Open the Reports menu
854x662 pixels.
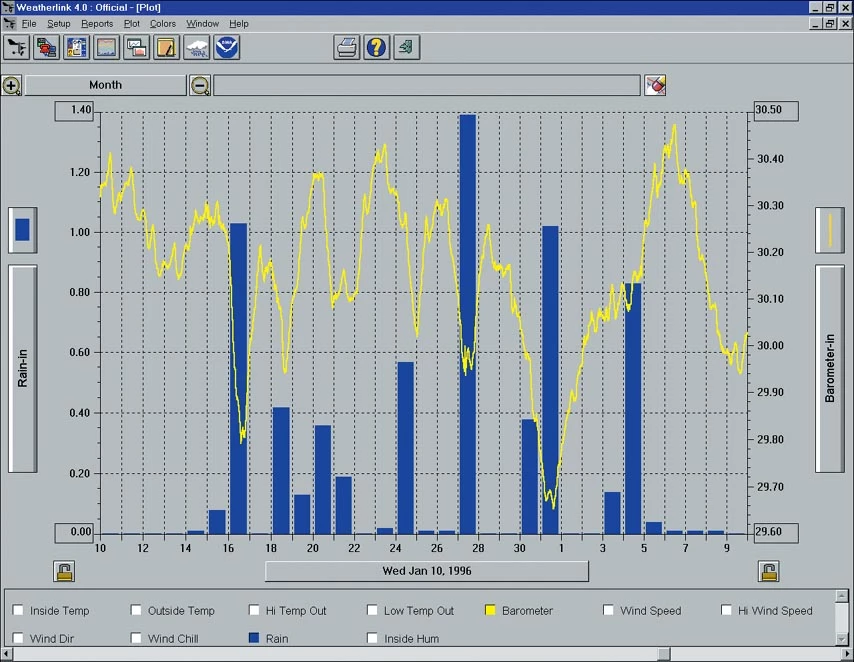pos(97,23)
